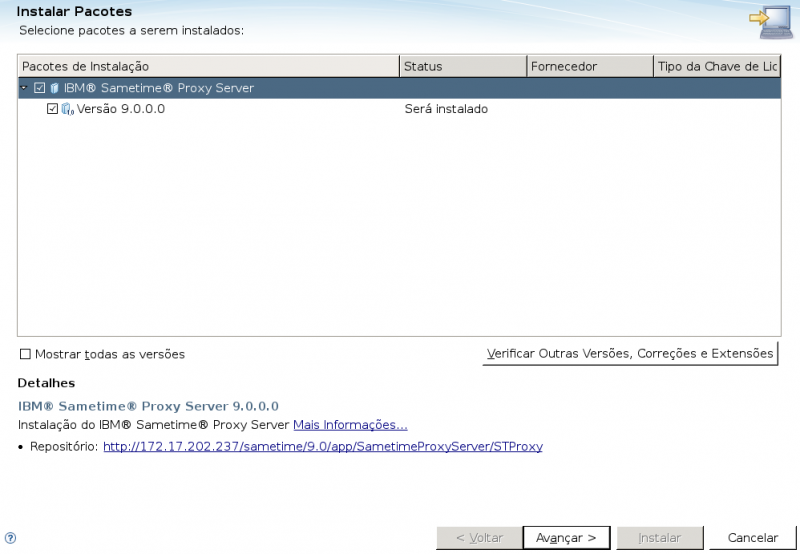The image size is (800, 554).
Task: Proceed with the Avançar button
Action: (x=566, y=538)
